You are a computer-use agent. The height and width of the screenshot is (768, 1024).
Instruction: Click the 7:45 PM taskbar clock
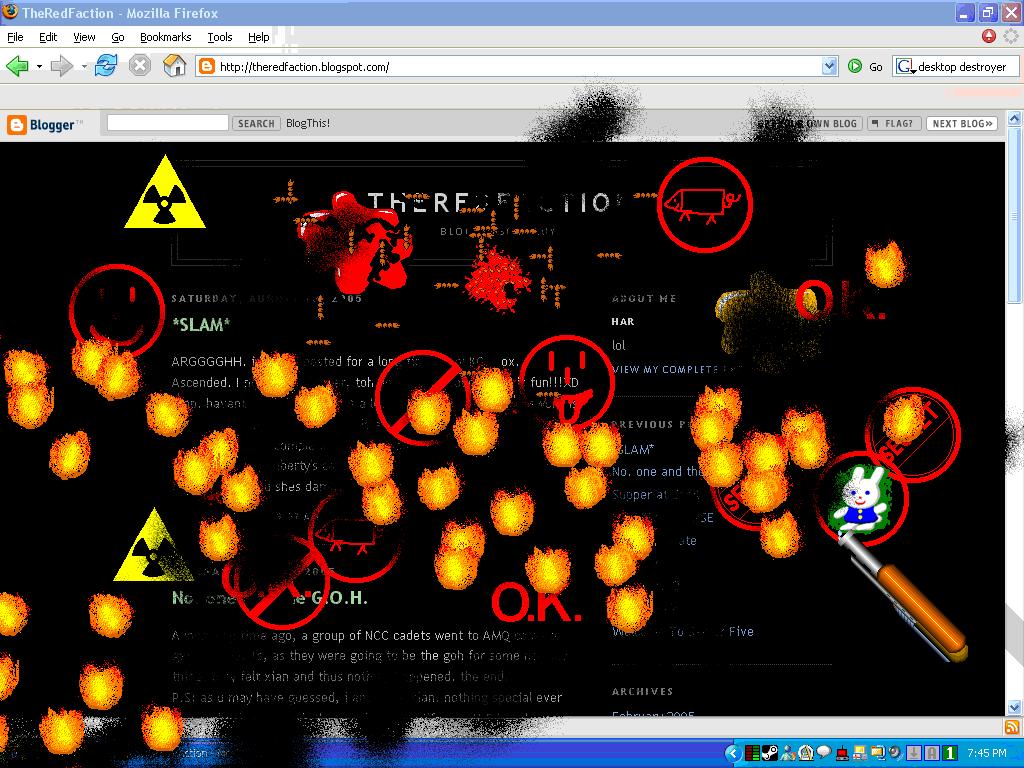987,753
